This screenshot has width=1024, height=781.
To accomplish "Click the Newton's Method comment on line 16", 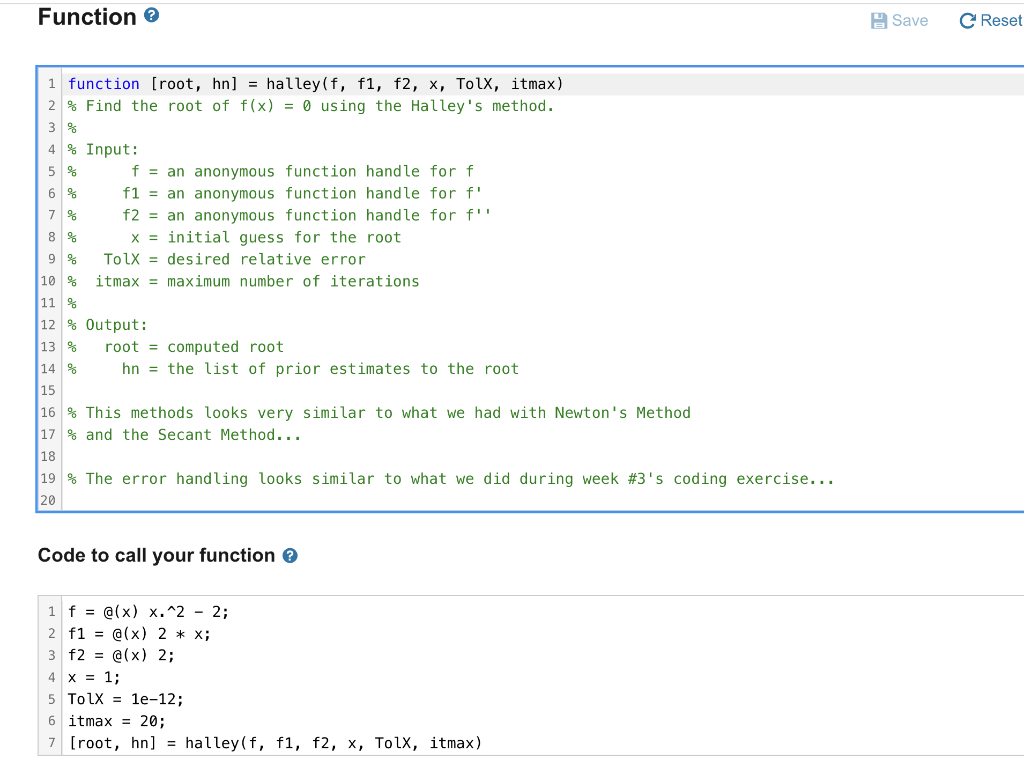I will tap(380, 412).
